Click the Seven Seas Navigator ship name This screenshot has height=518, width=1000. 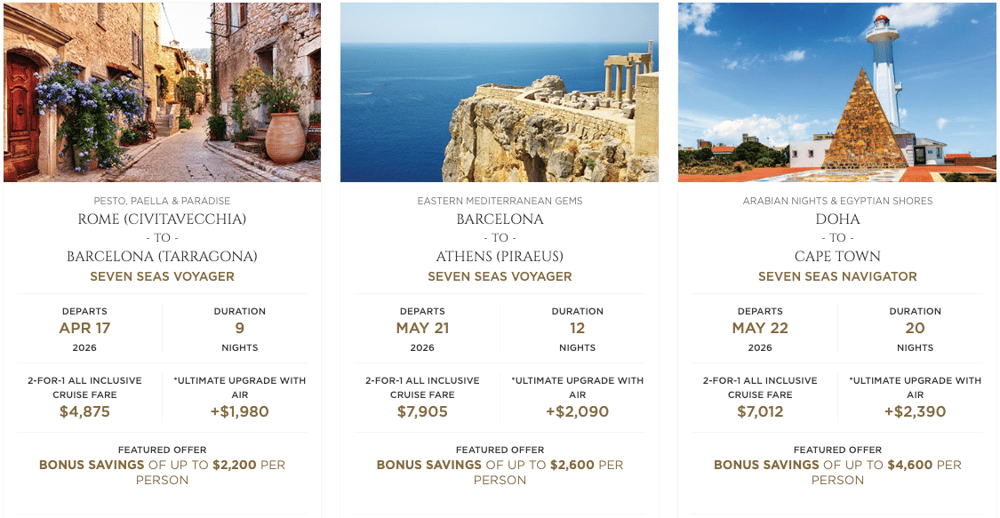(x=837, y=277)
